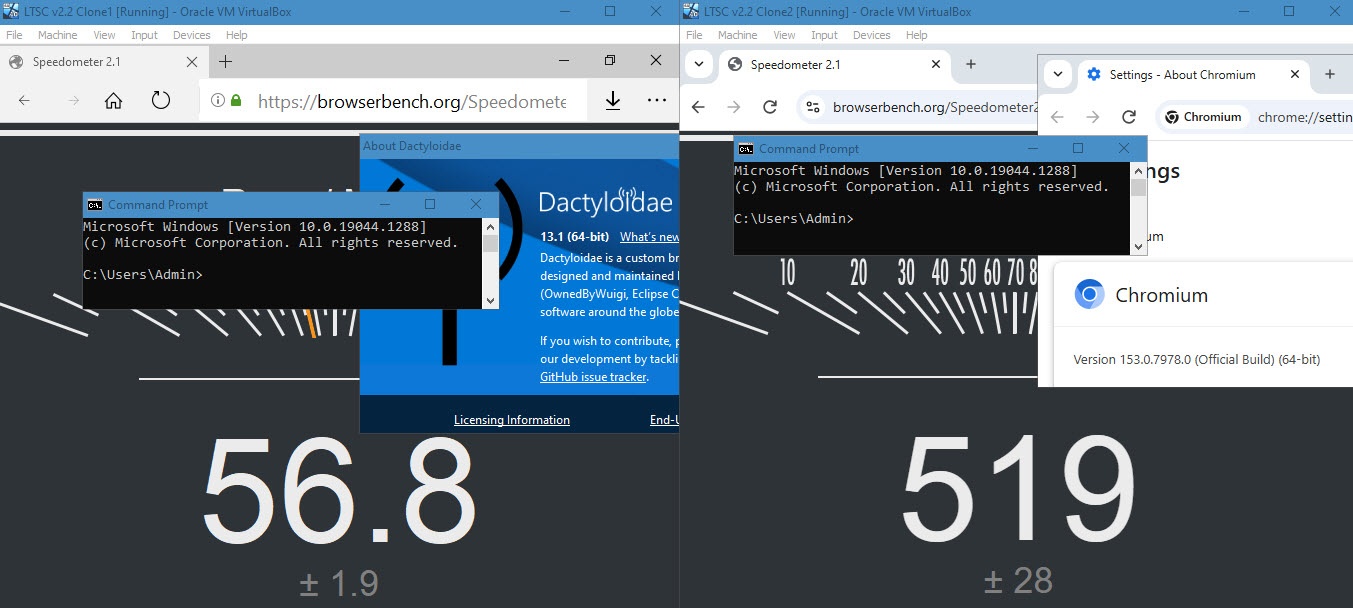Open Machine menu in Clone1 VirtualBox window
This screenshot has width=1353, height=608.
[57, 35]
